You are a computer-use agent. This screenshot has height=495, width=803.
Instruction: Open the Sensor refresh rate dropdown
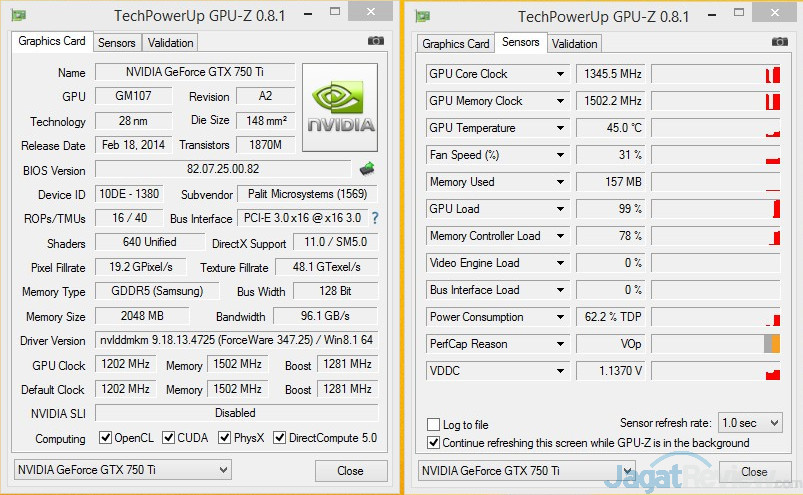(x=749, y=423)
